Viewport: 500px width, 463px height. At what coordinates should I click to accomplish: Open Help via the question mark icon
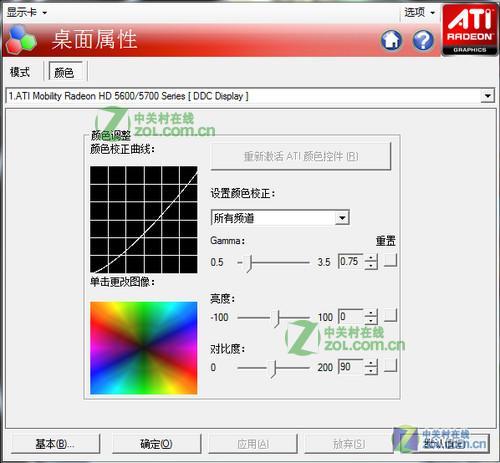point(423,40)
